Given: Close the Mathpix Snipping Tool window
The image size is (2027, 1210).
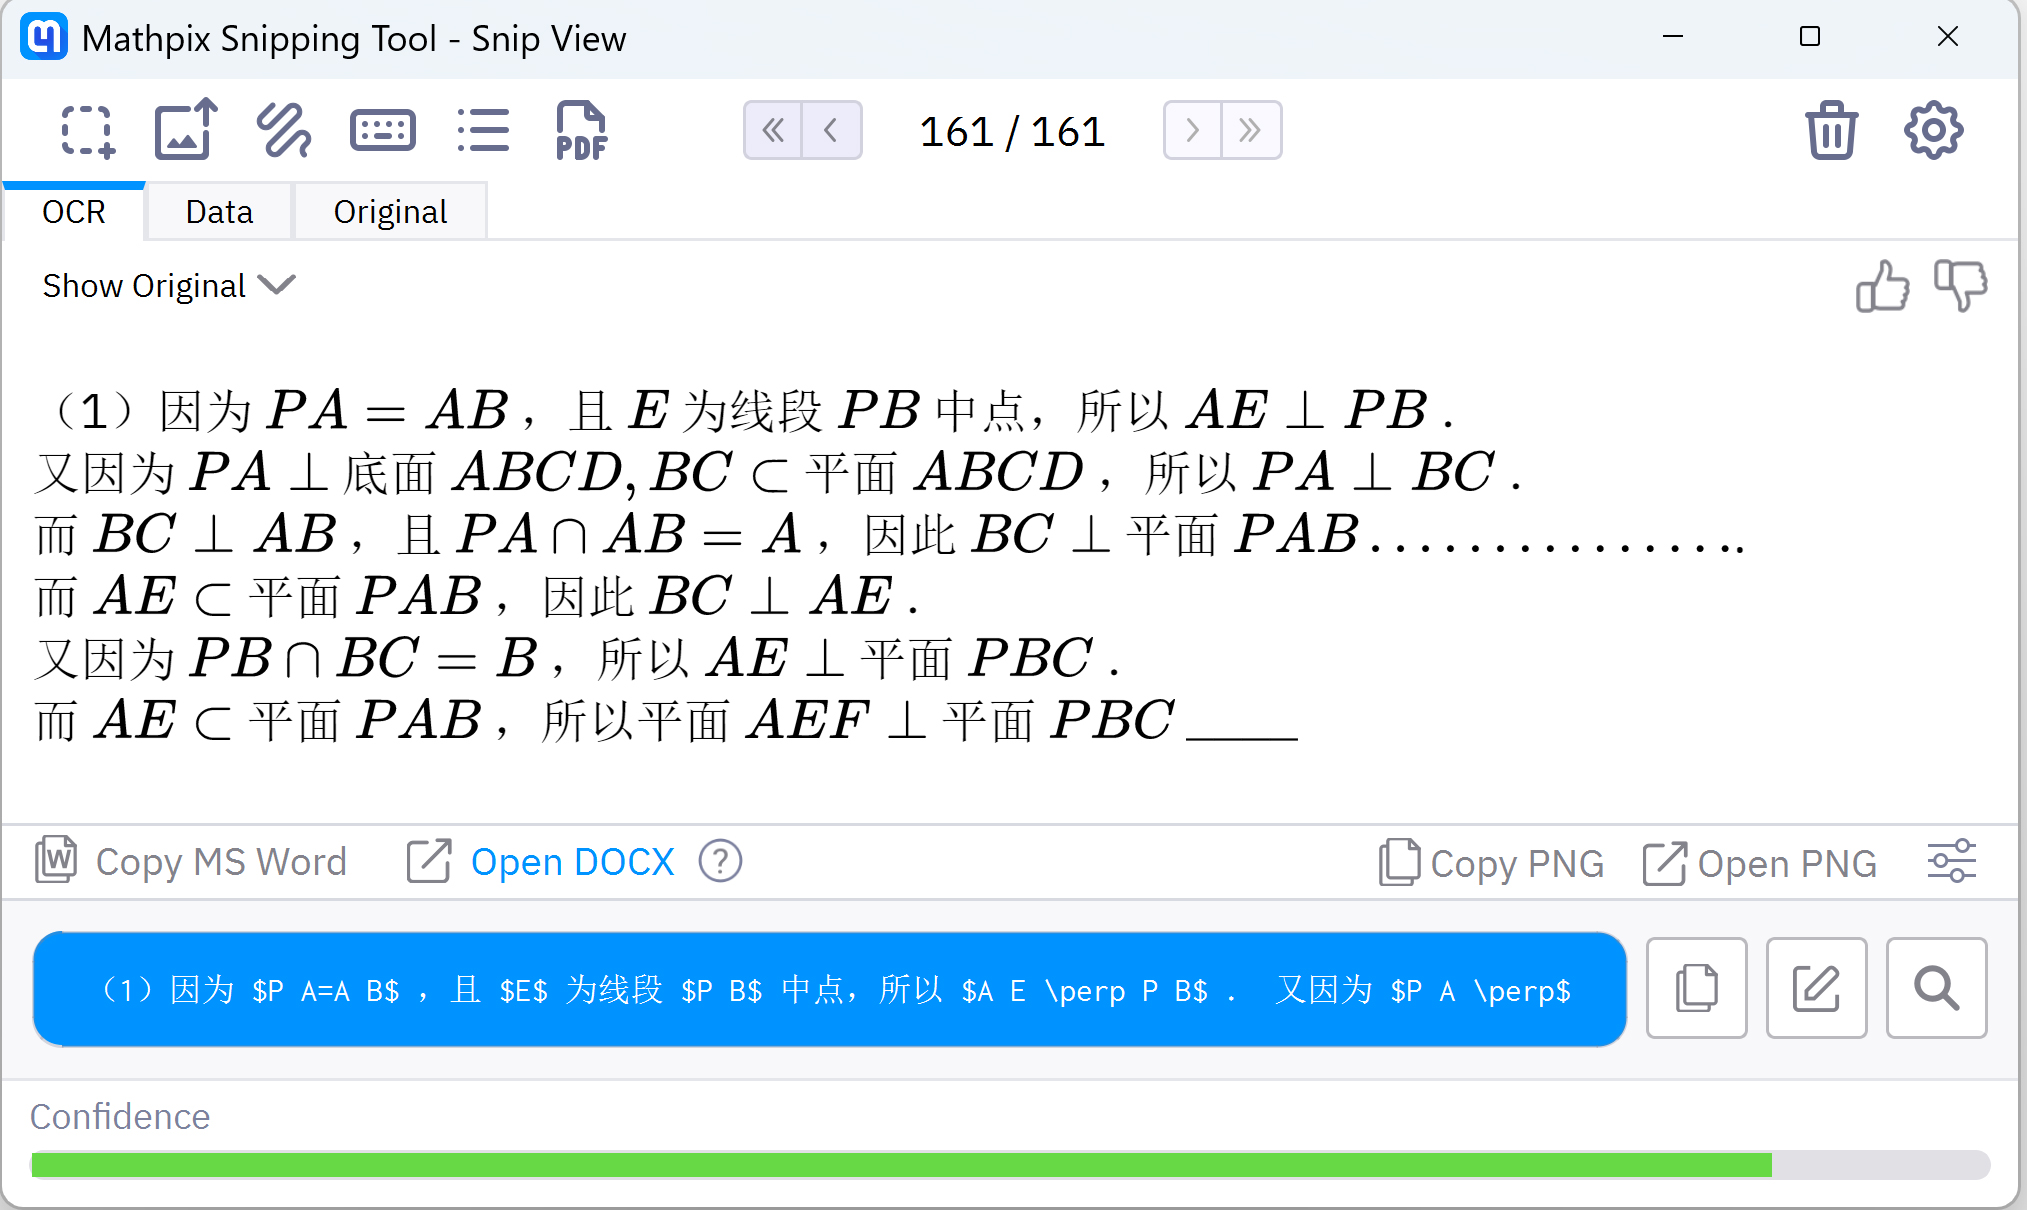Looking at the screenshot, I should 1947,37.
